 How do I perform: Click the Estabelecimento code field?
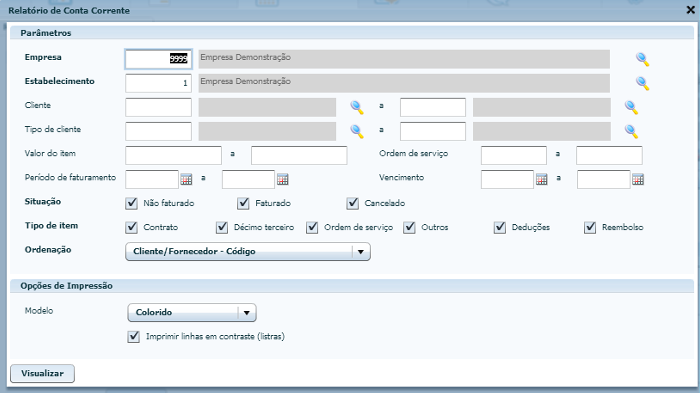coord(158,83)
